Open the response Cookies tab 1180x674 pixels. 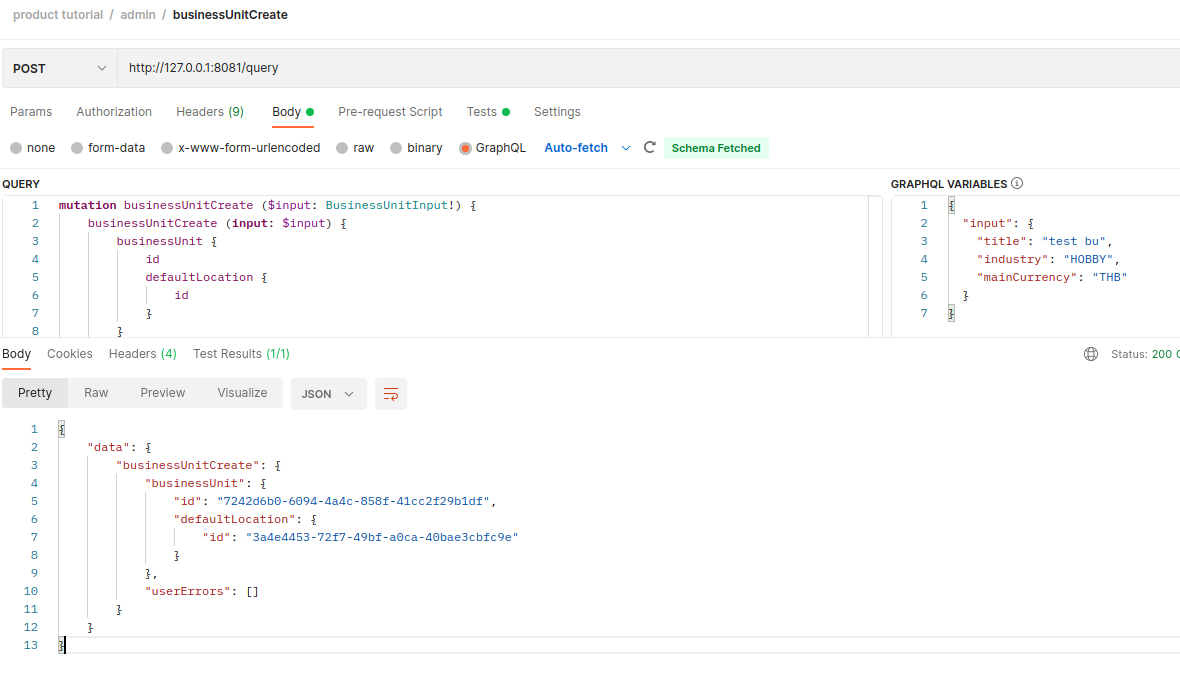(70, 354)
